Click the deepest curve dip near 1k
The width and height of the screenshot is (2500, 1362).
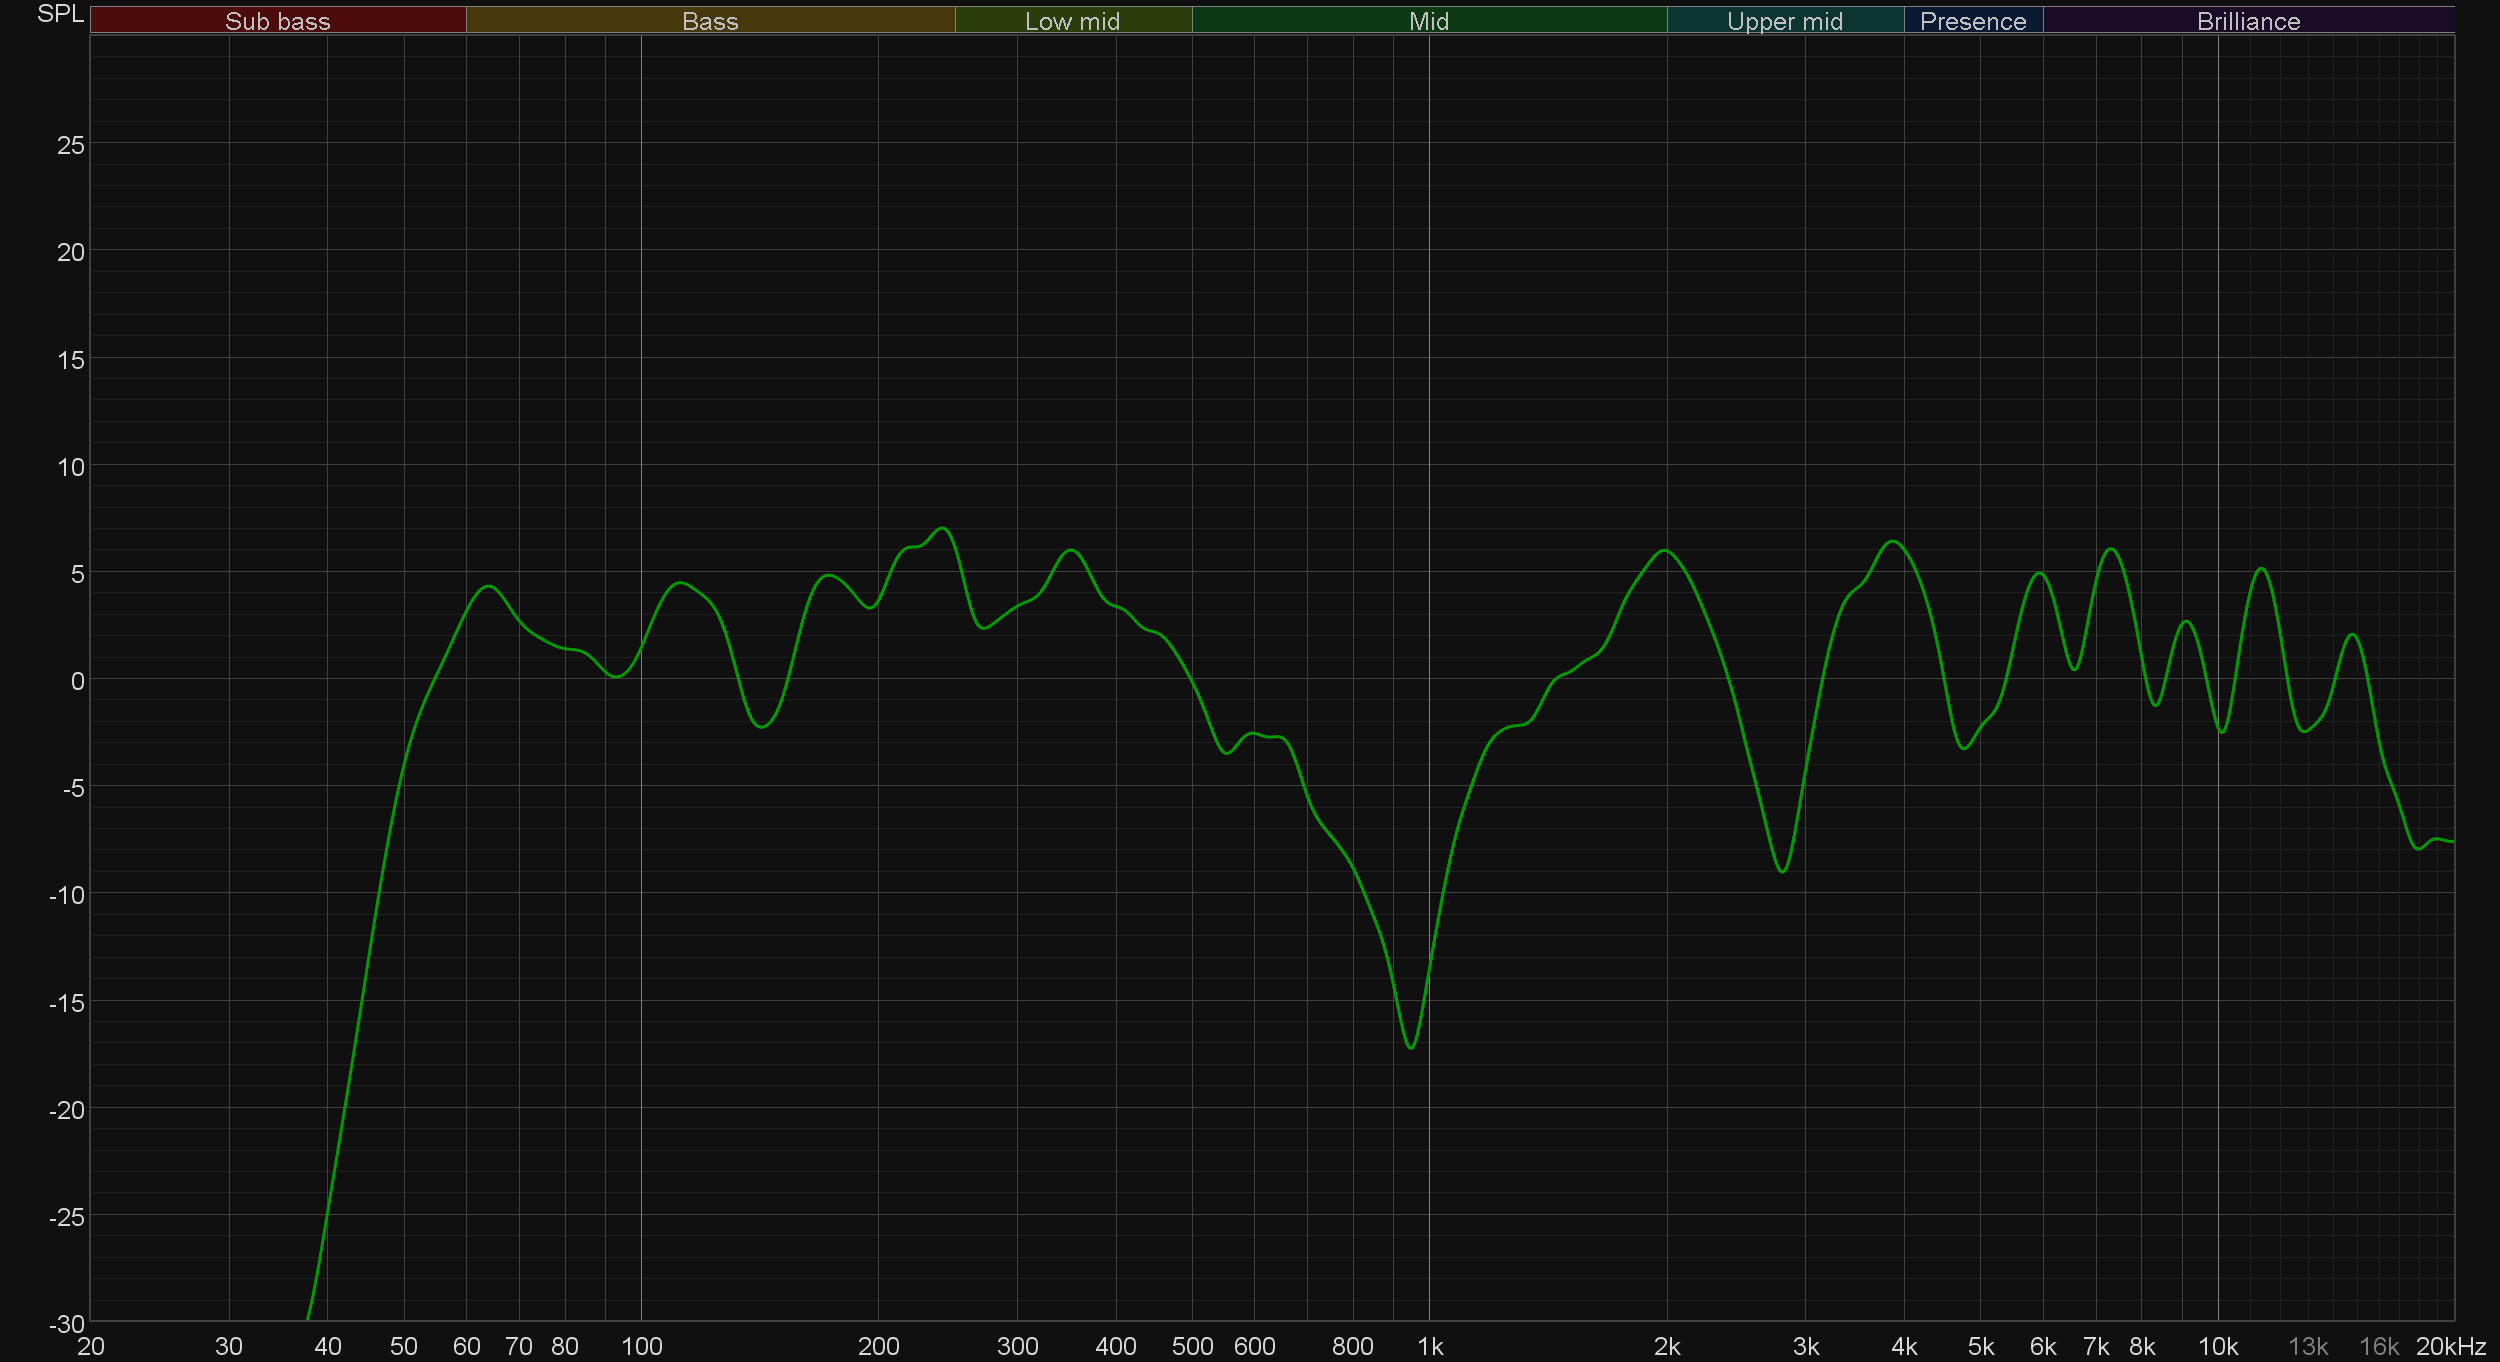pos(1410,1047)
